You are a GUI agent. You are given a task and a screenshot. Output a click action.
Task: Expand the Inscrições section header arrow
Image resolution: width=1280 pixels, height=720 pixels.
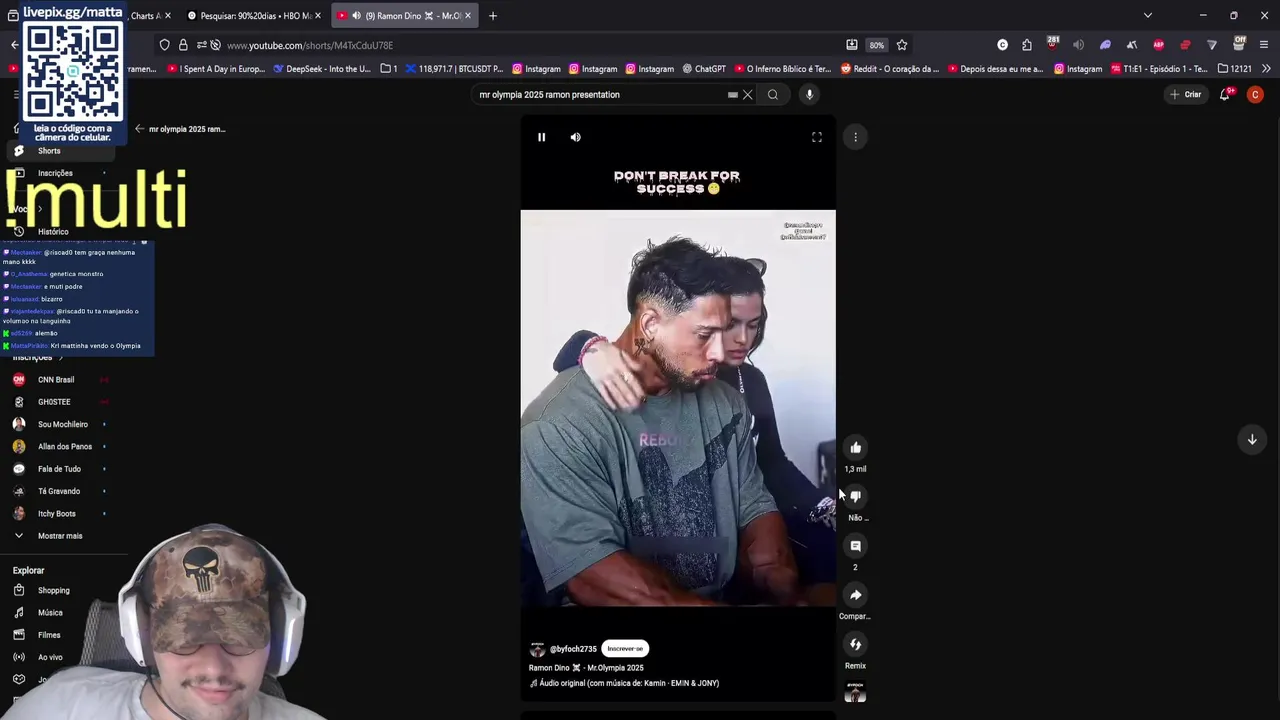[61, 358]
